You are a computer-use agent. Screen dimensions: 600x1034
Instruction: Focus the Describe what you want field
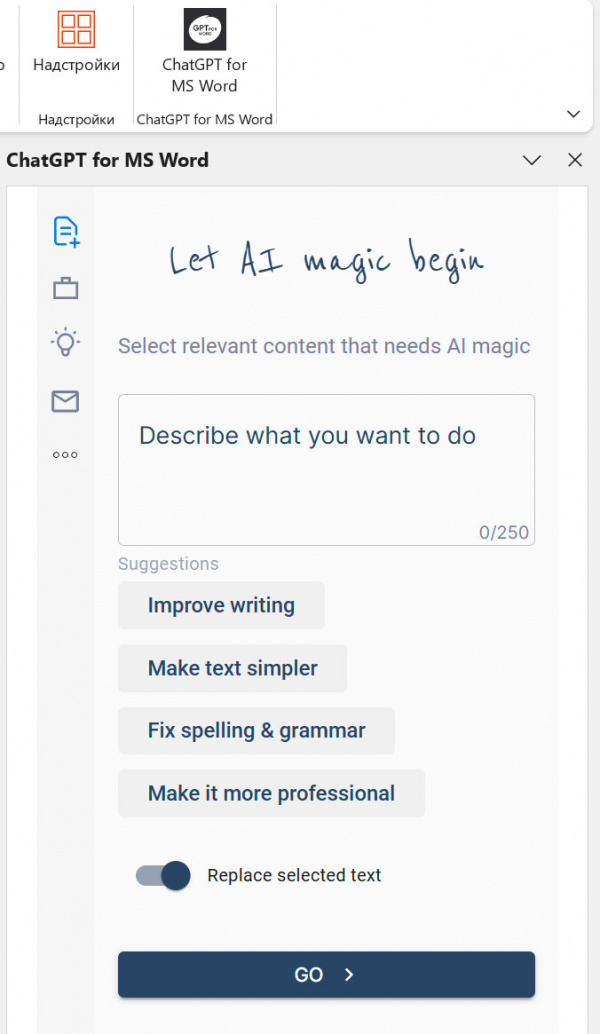pyautogui.click(x=326, y=470)
